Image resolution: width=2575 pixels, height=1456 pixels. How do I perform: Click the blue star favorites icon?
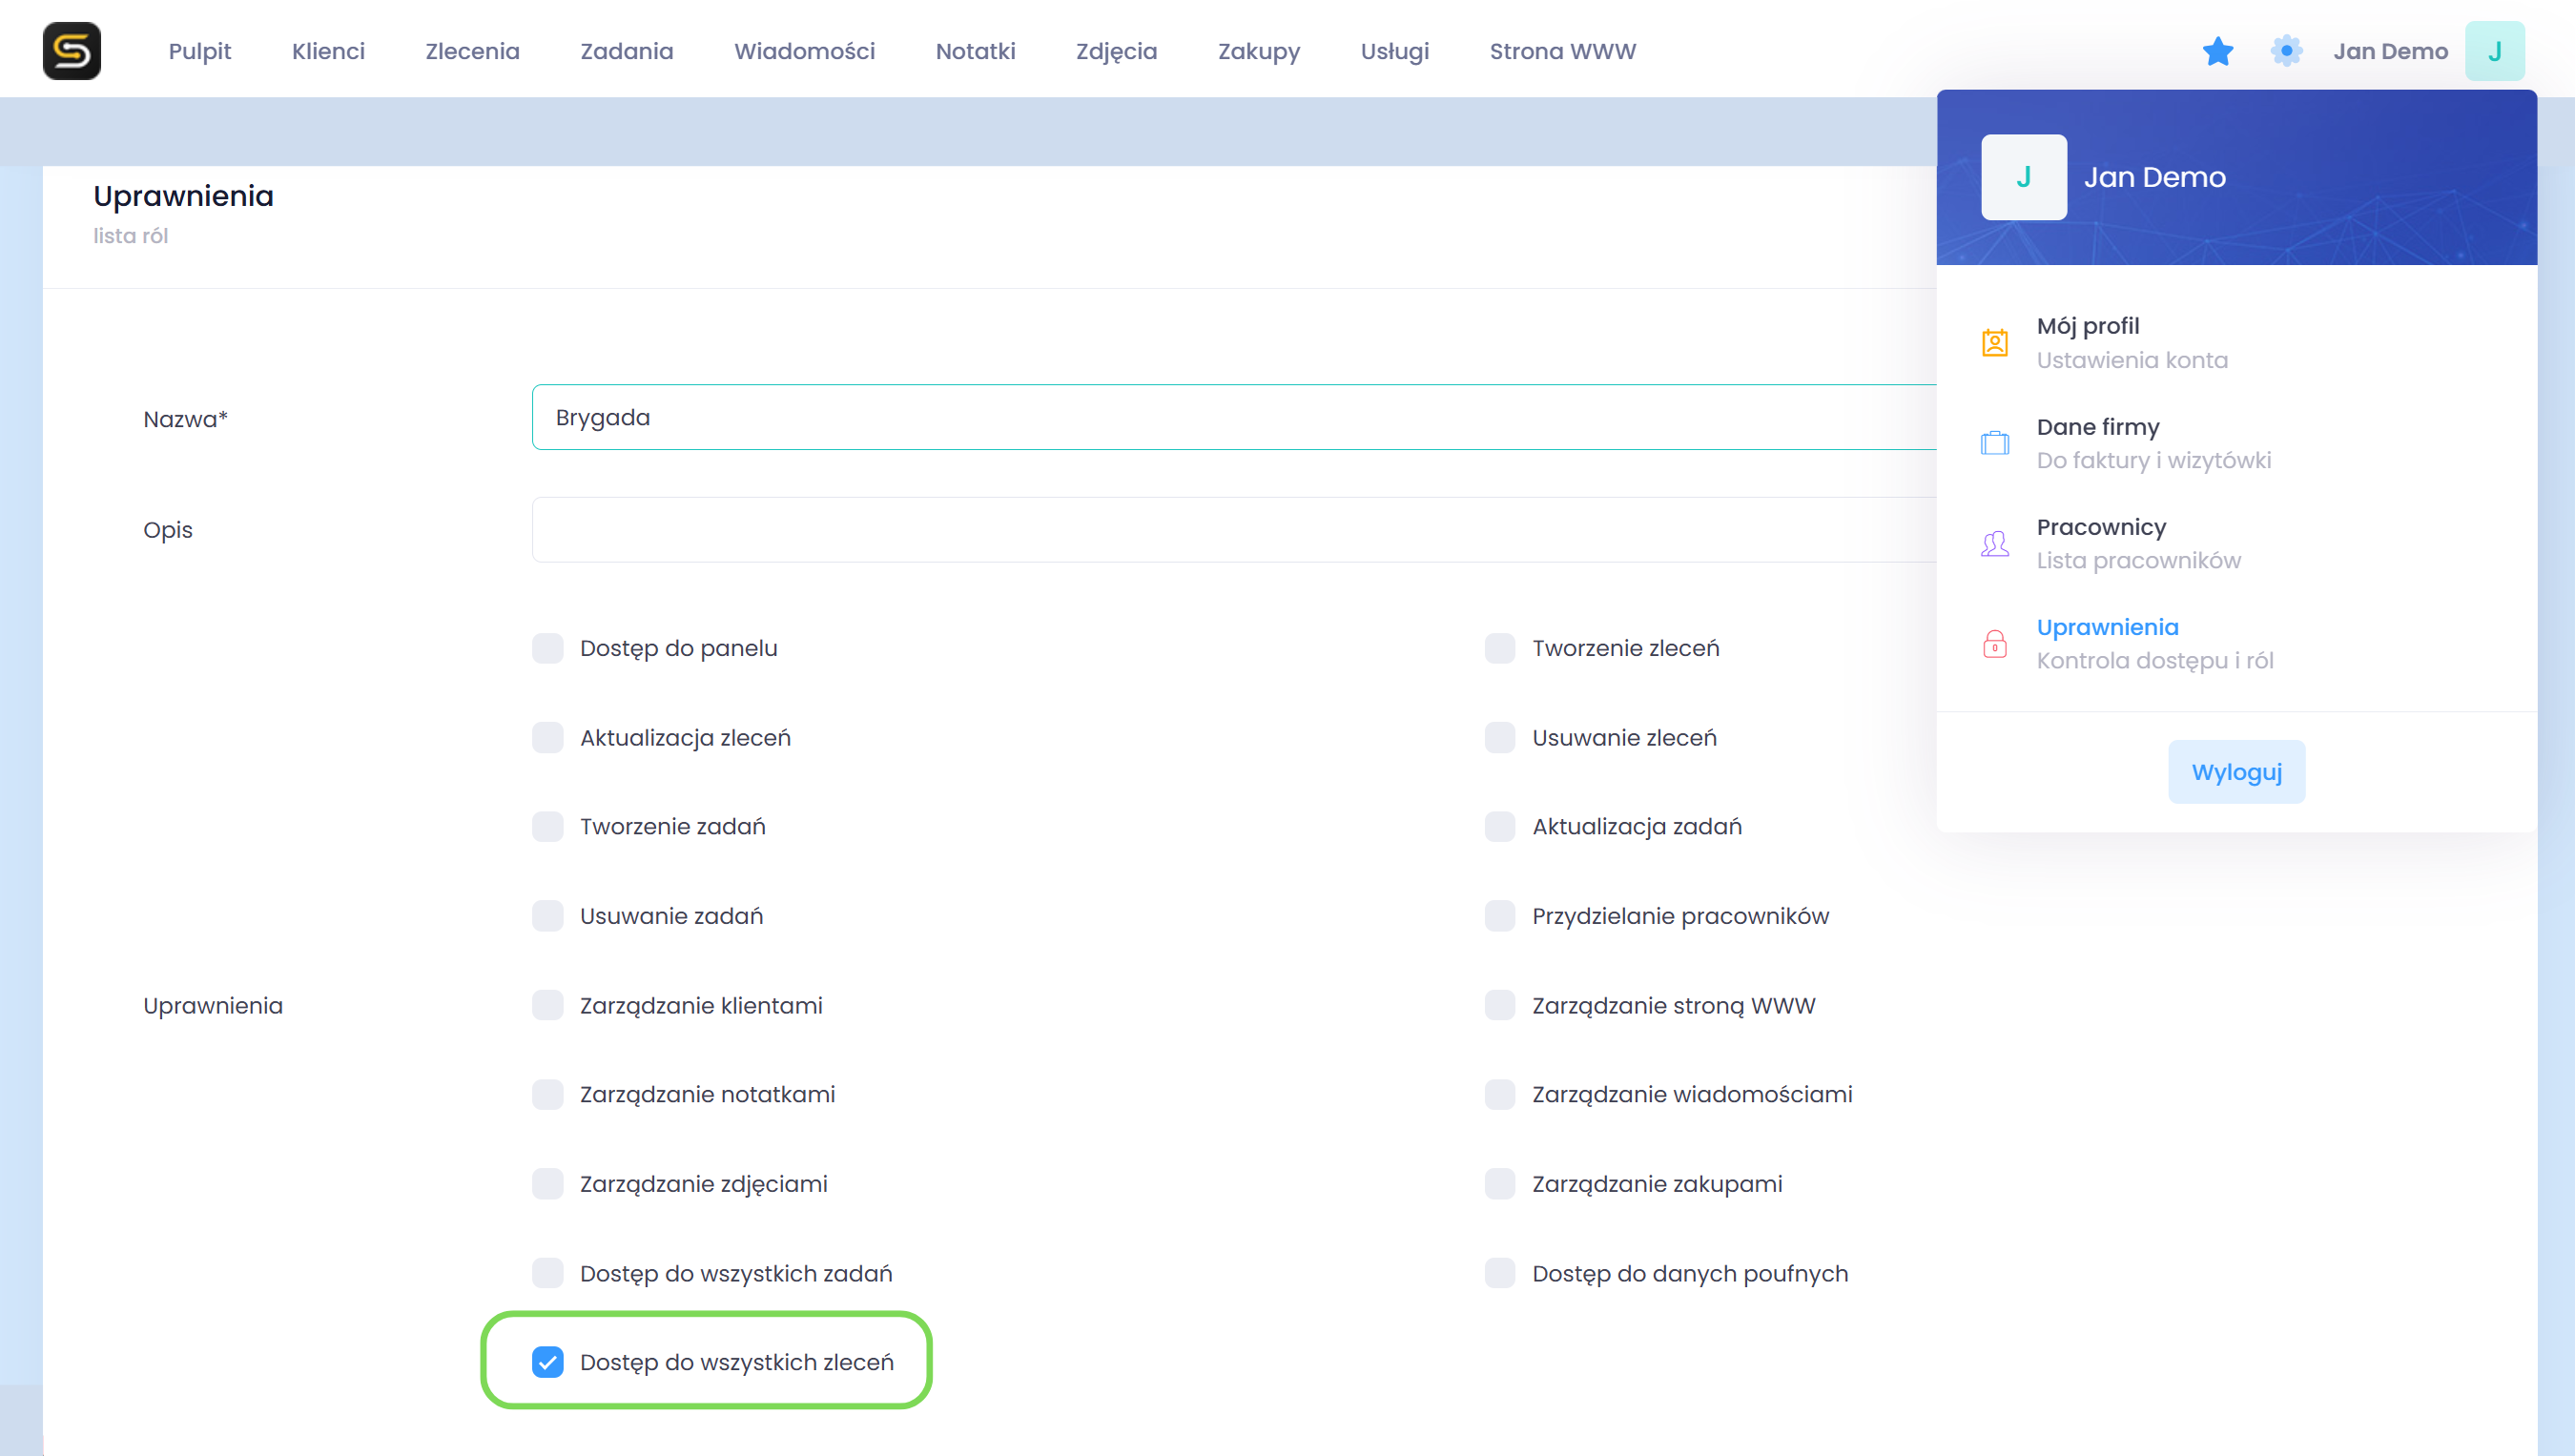point(2217,51)
